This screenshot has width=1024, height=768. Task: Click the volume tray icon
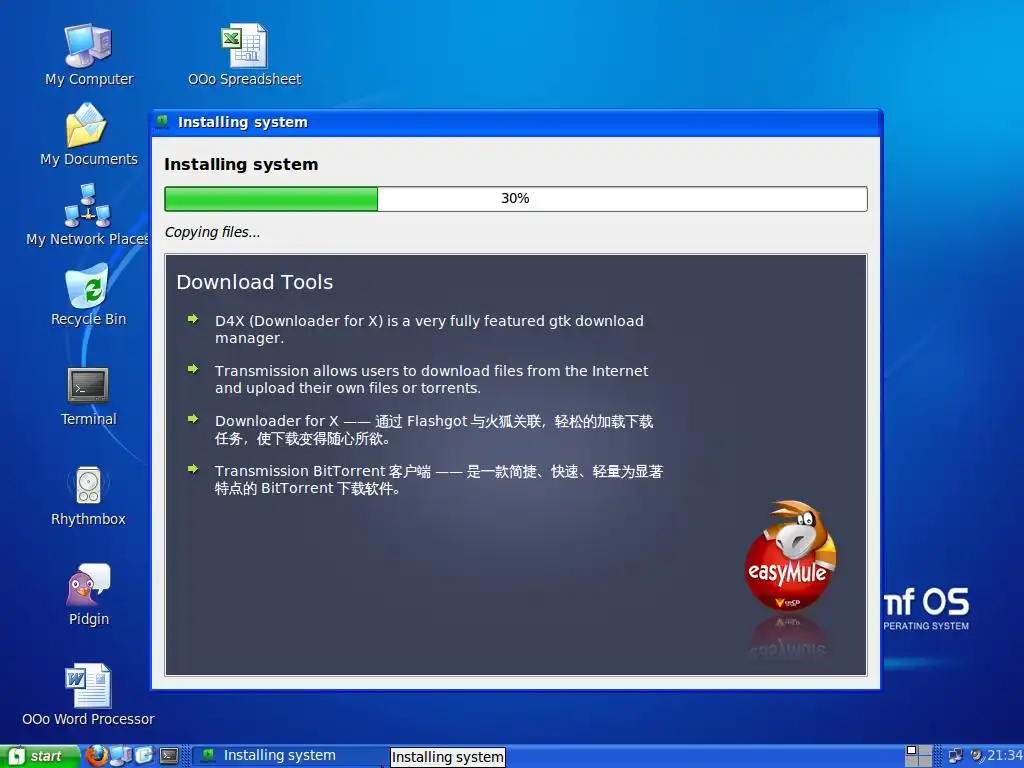click(978, 756)
